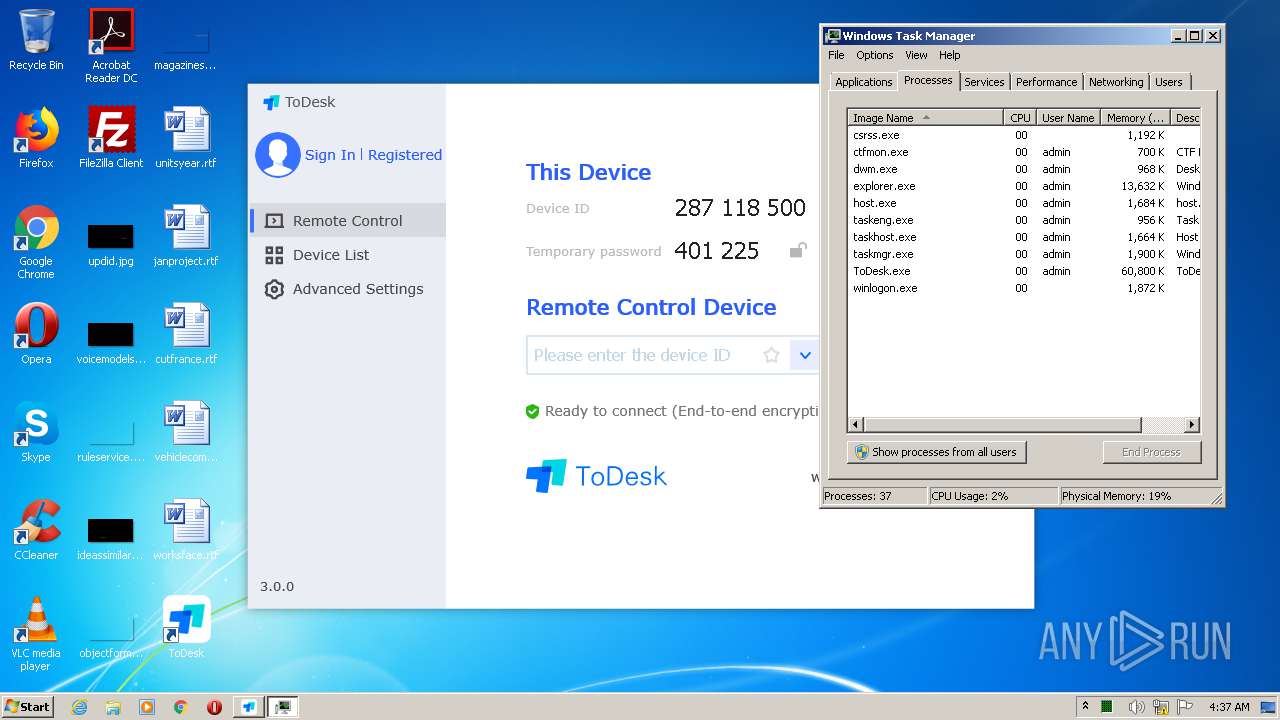Select the temporary password 401 225
The width and height of the screenshot is (1280, 720).
(717, 251)
